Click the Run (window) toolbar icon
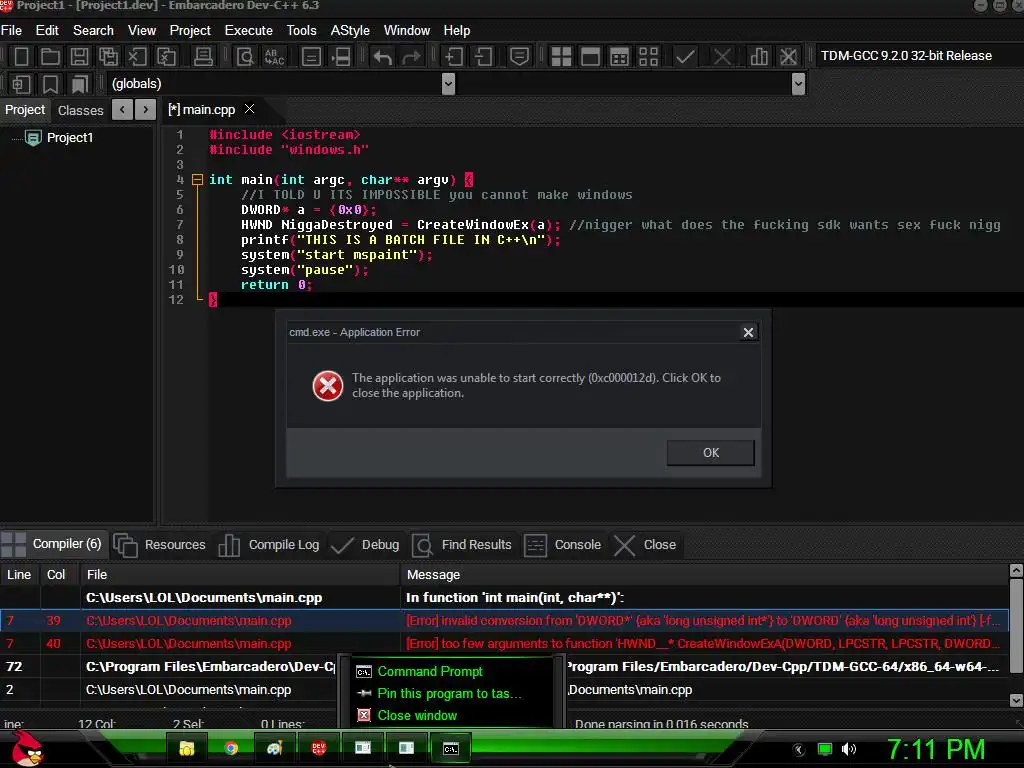The height and width of the screenshot is (768, 1024). pos(590,56)
